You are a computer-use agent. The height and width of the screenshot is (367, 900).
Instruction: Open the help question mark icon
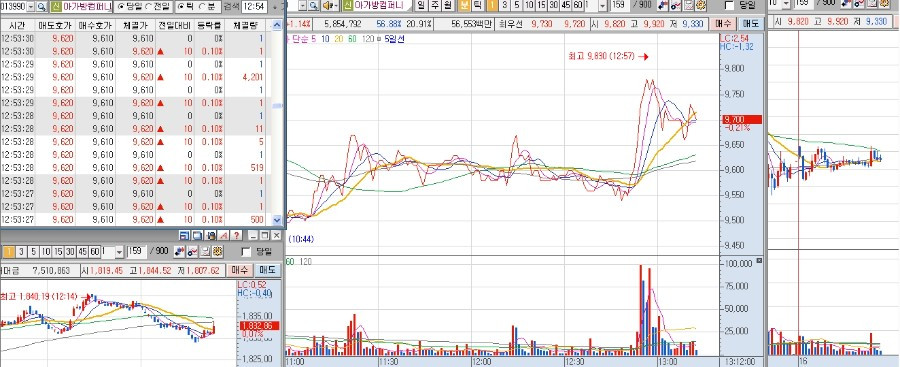pos(236,235)
